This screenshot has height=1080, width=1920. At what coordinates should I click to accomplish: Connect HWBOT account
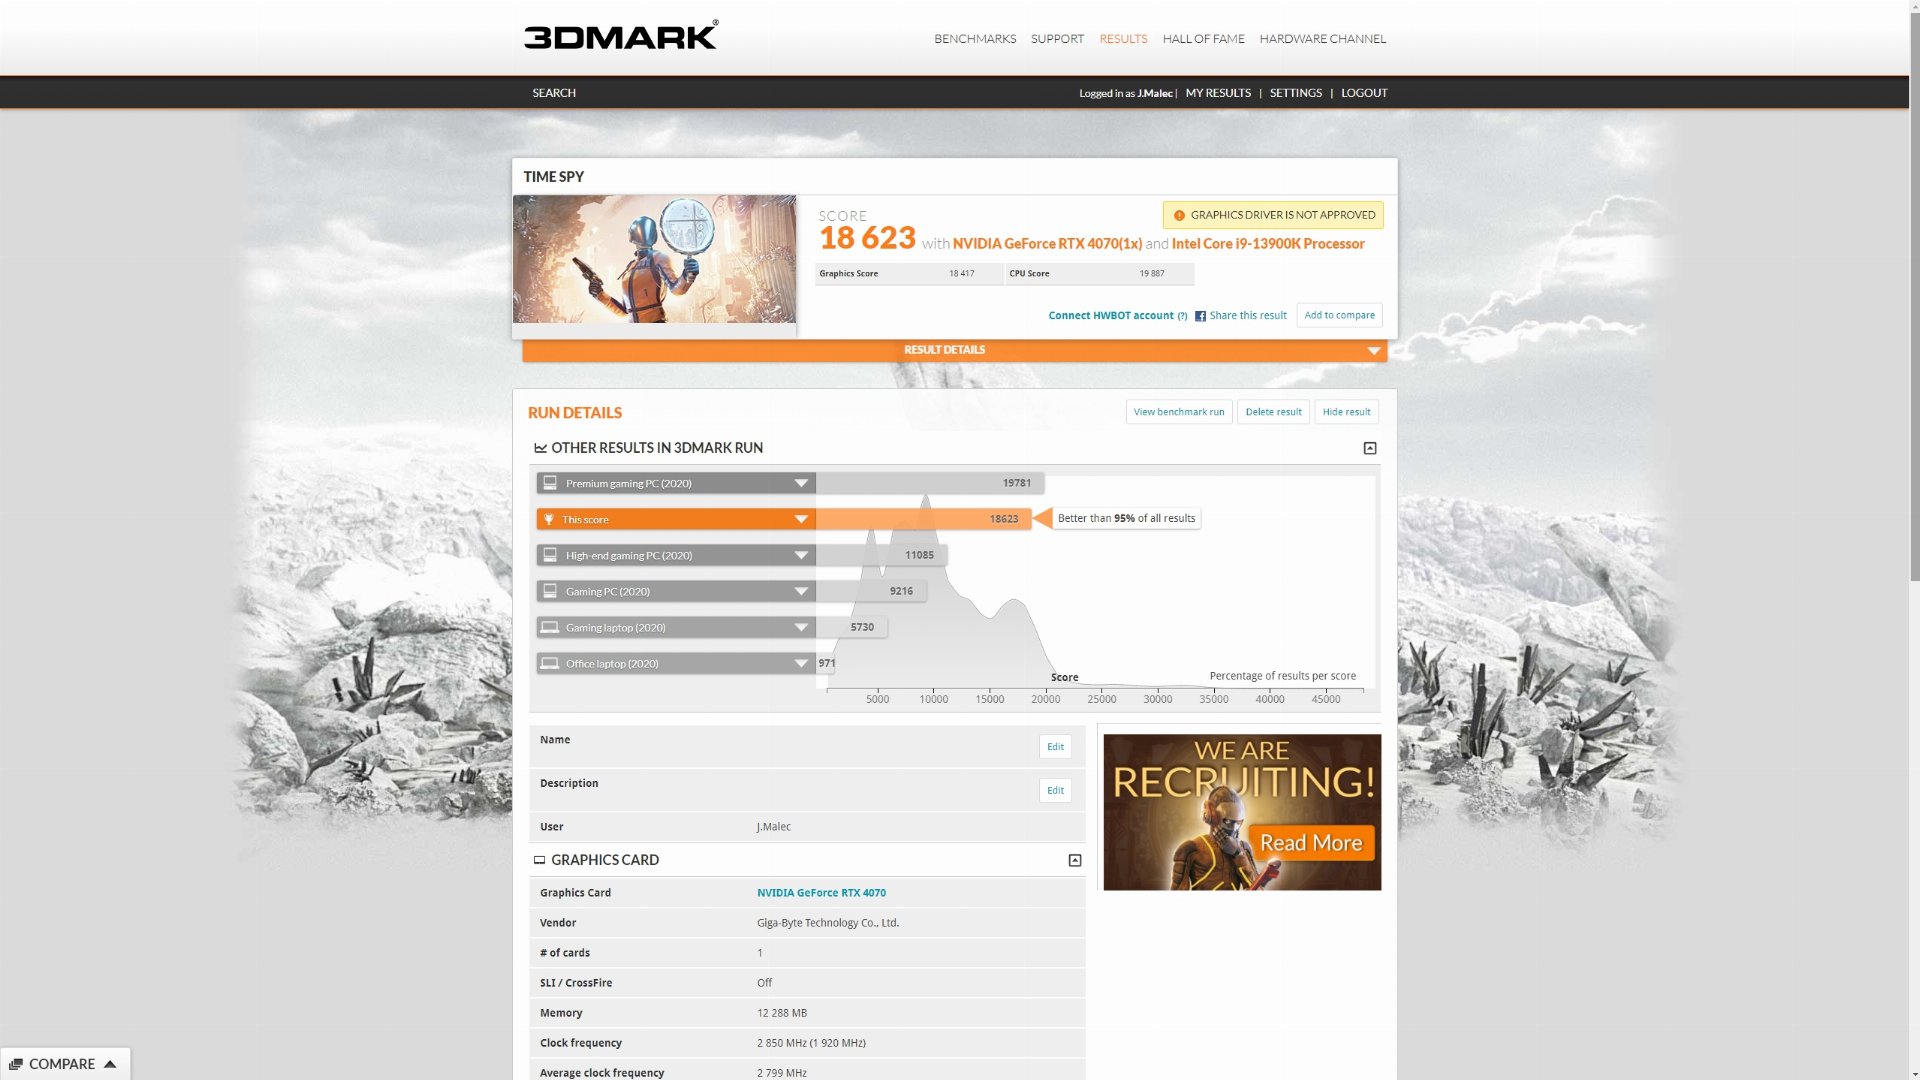1110,315
